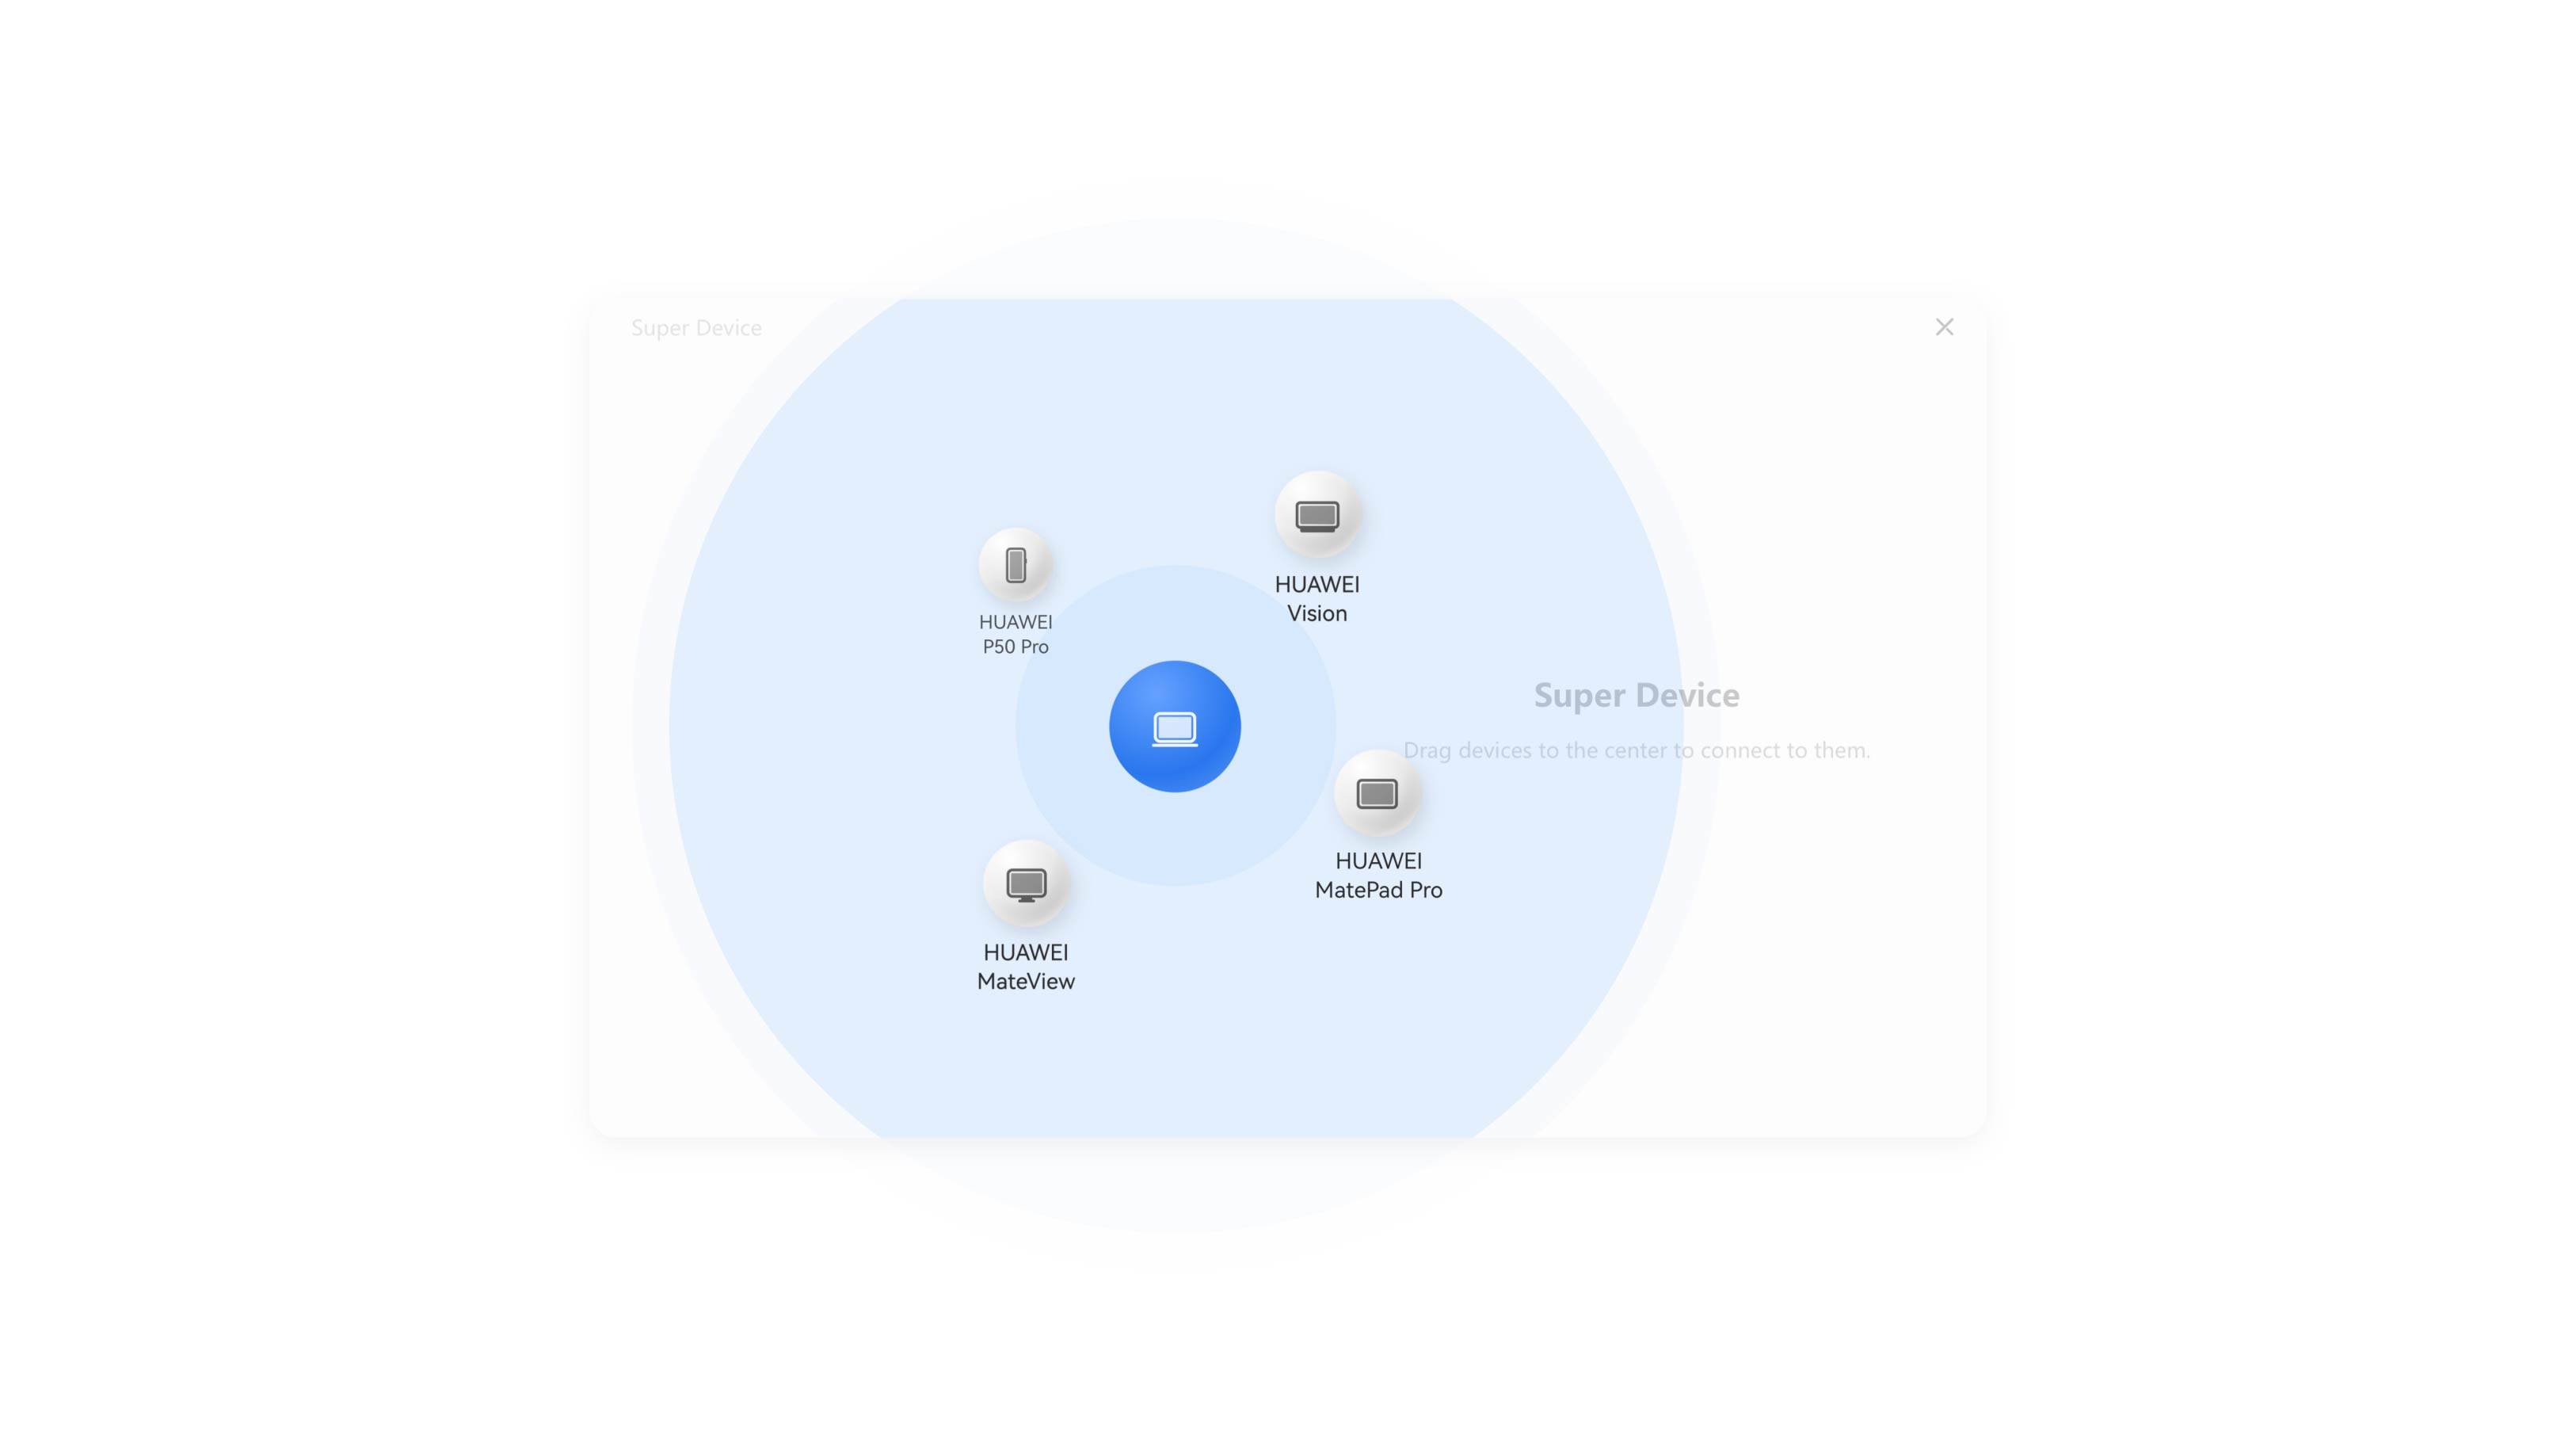This screenshot has width=2576, height=1450.
Task: Select the HUAWEI MatePad Pro tablet icon
Action: click(1377, 793)
